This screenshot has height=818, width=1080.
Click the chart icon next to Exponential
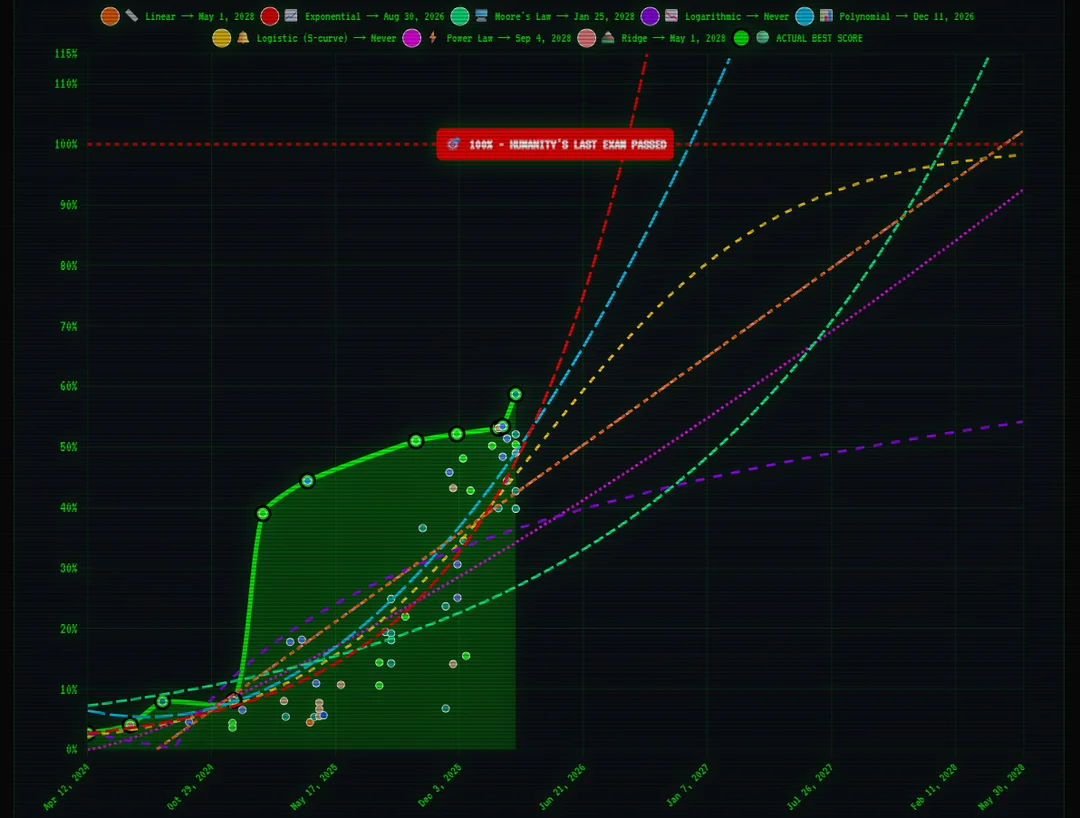(291, 17)
